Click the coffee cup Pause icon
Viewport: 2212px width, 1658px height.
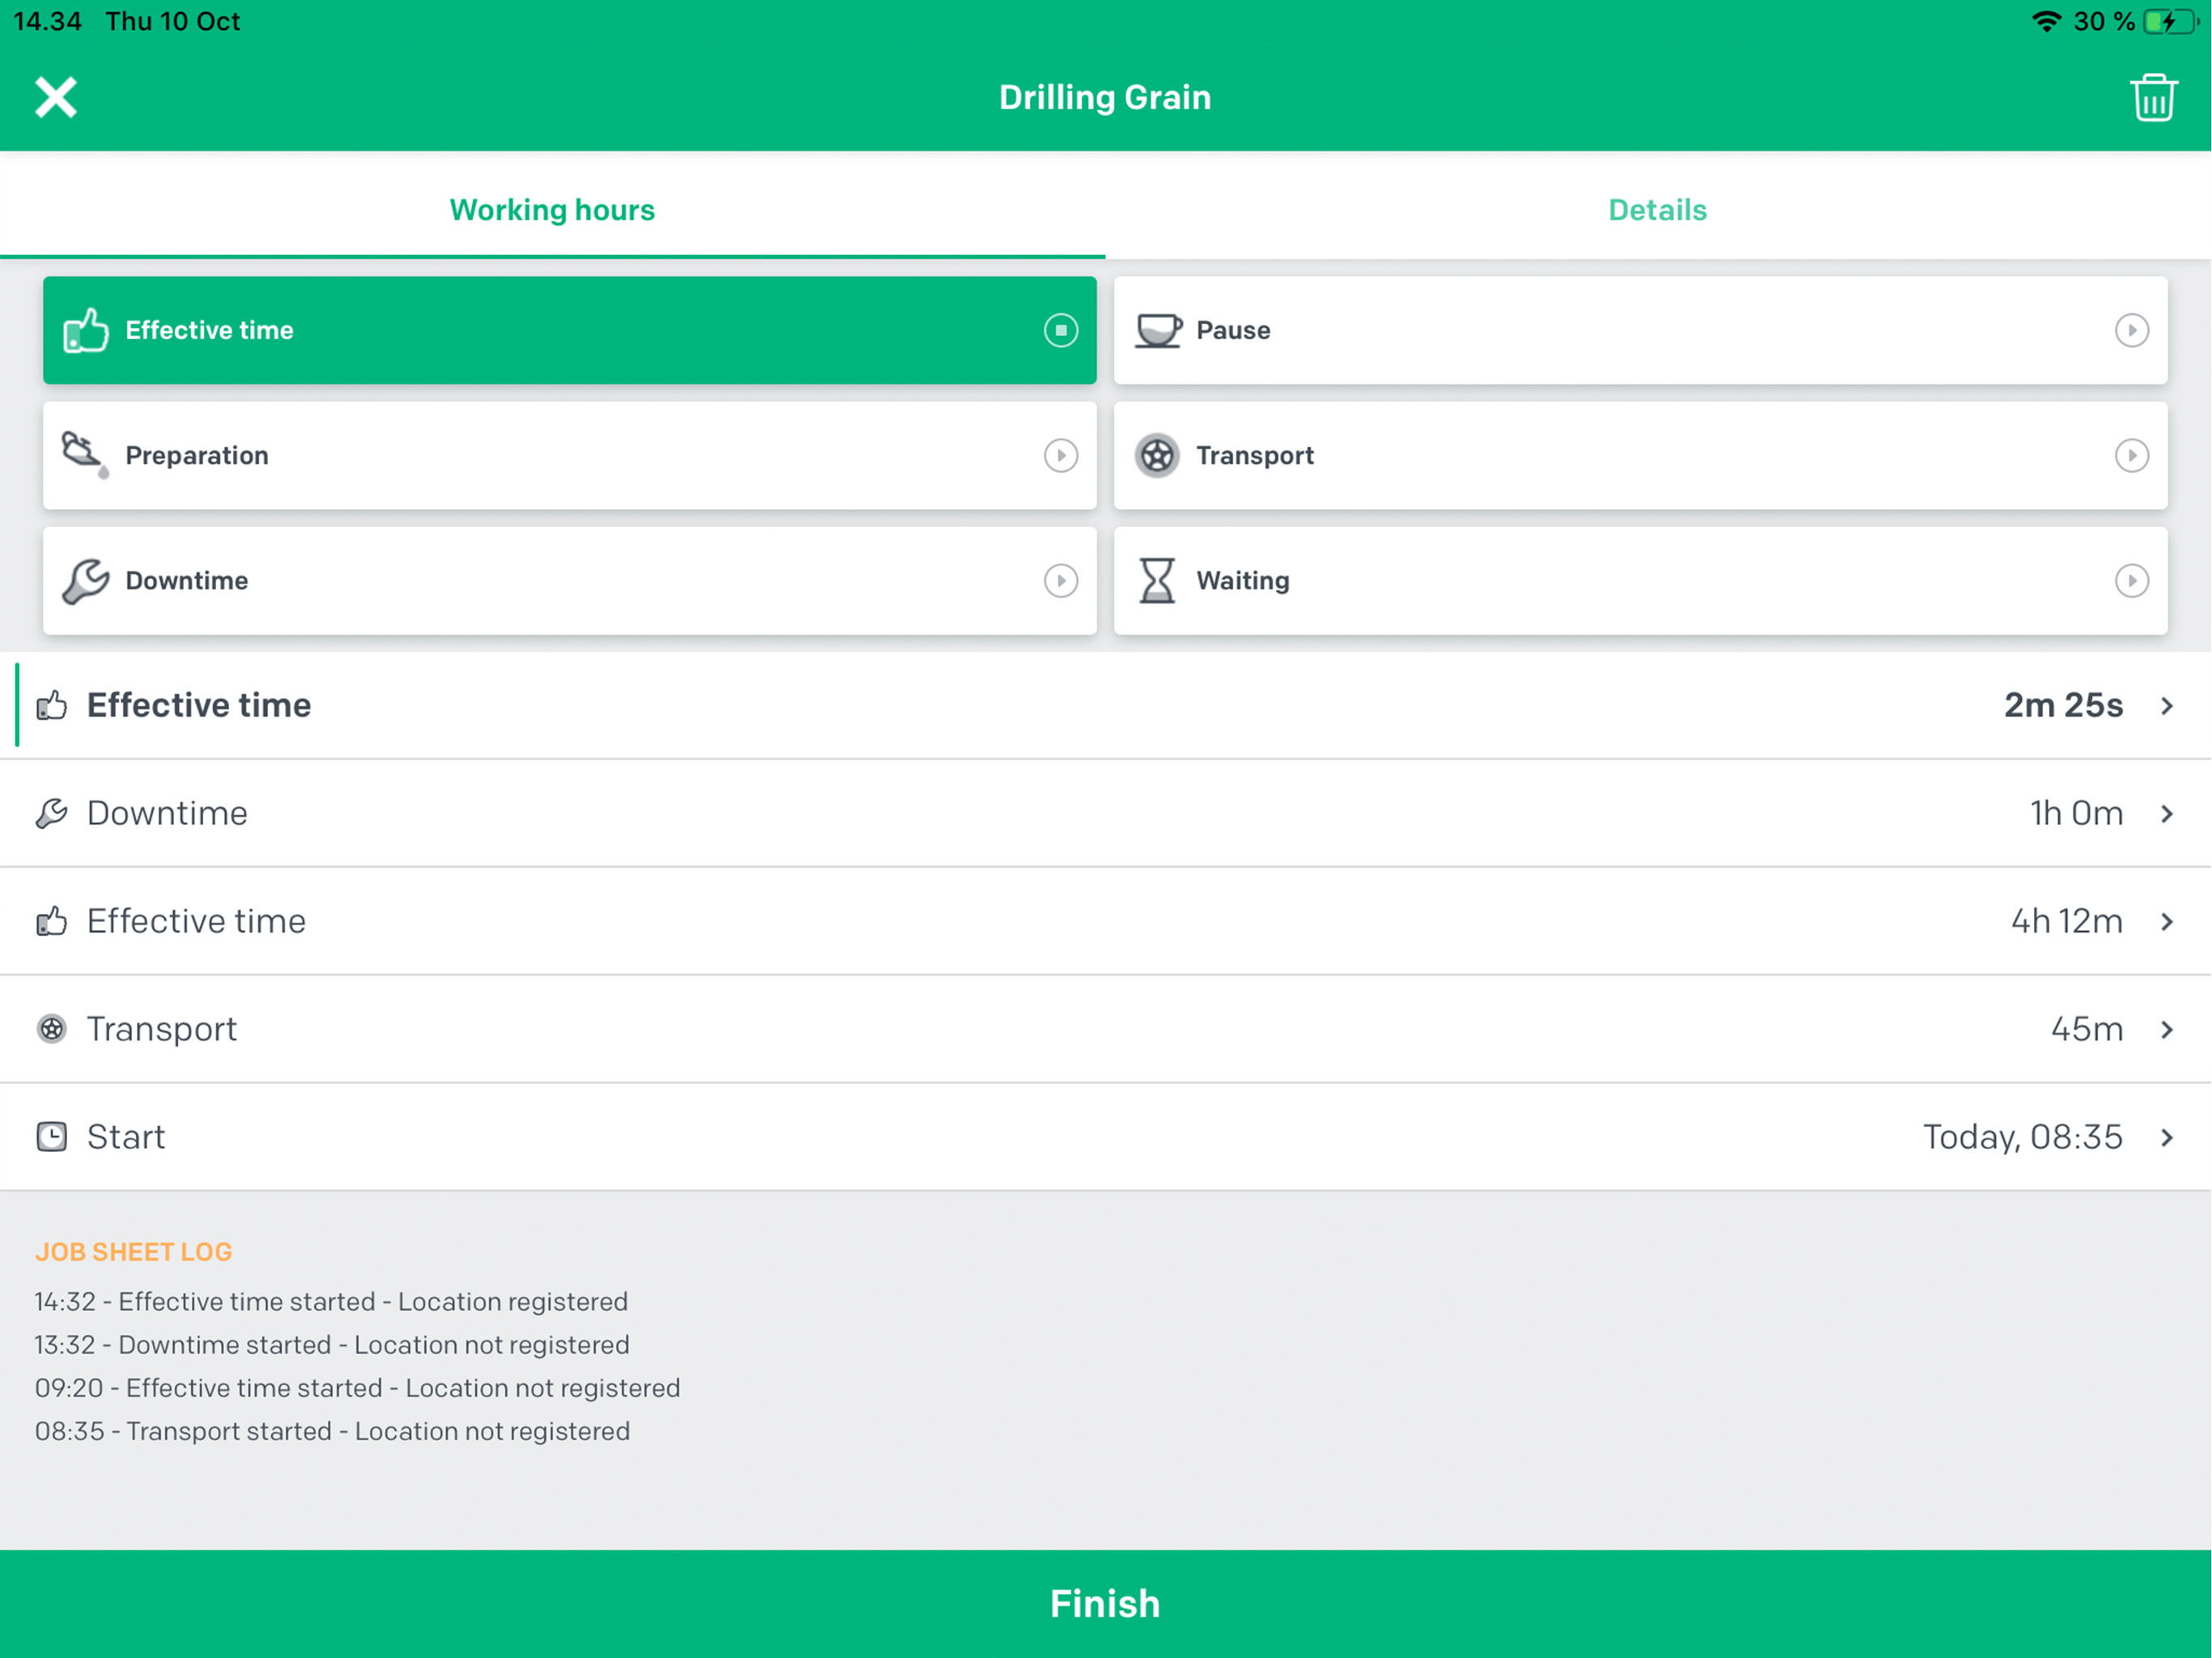[1158, 330]
